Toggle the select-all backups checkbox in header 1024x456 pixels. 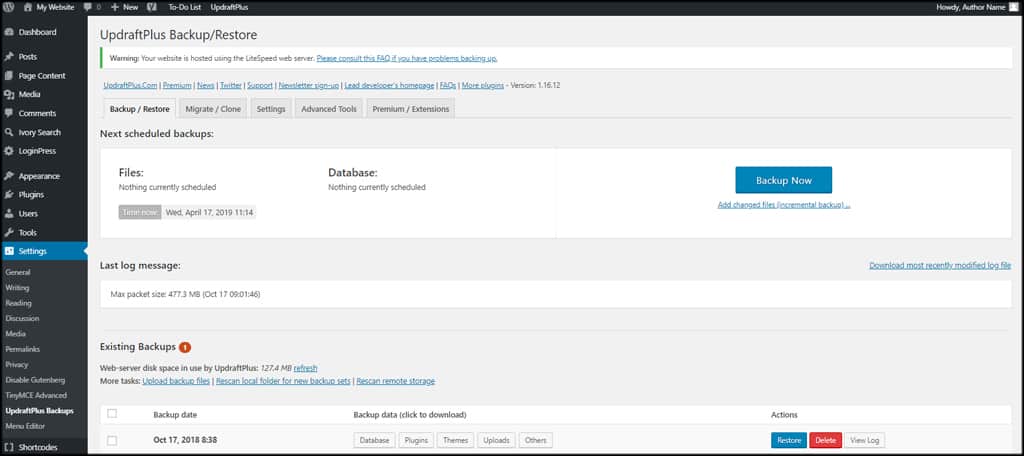pyautogui.click(x=112, y=414)
